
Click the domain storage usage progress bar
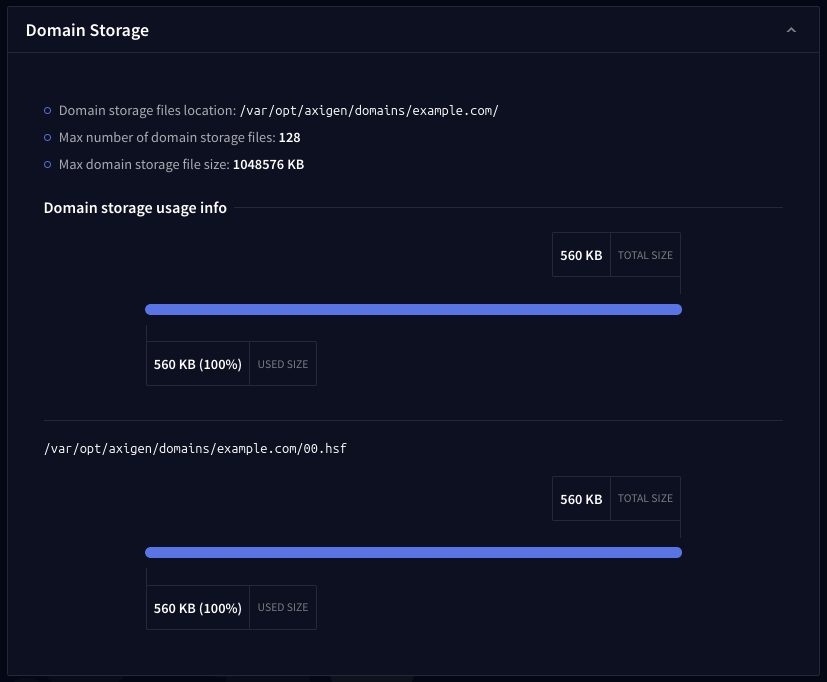[x=413, y=310]
